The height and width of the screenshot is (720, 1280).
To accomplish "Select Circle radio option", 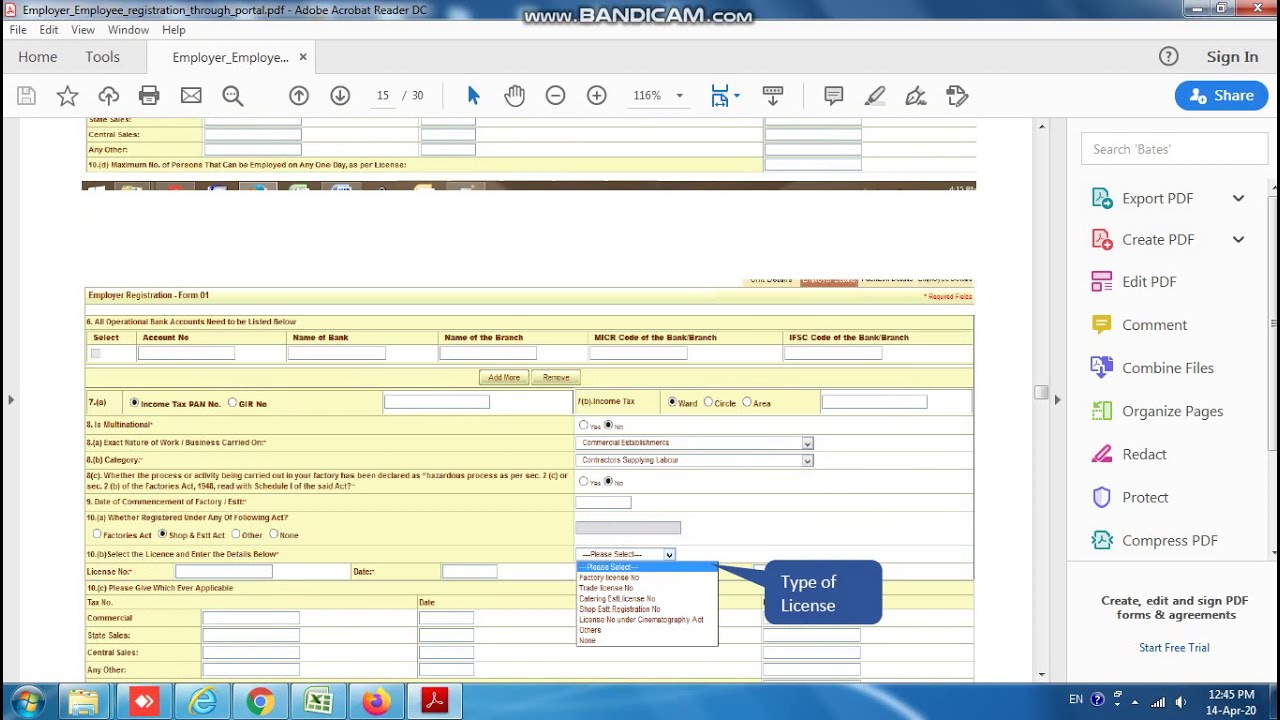I will tap(709, 402).
